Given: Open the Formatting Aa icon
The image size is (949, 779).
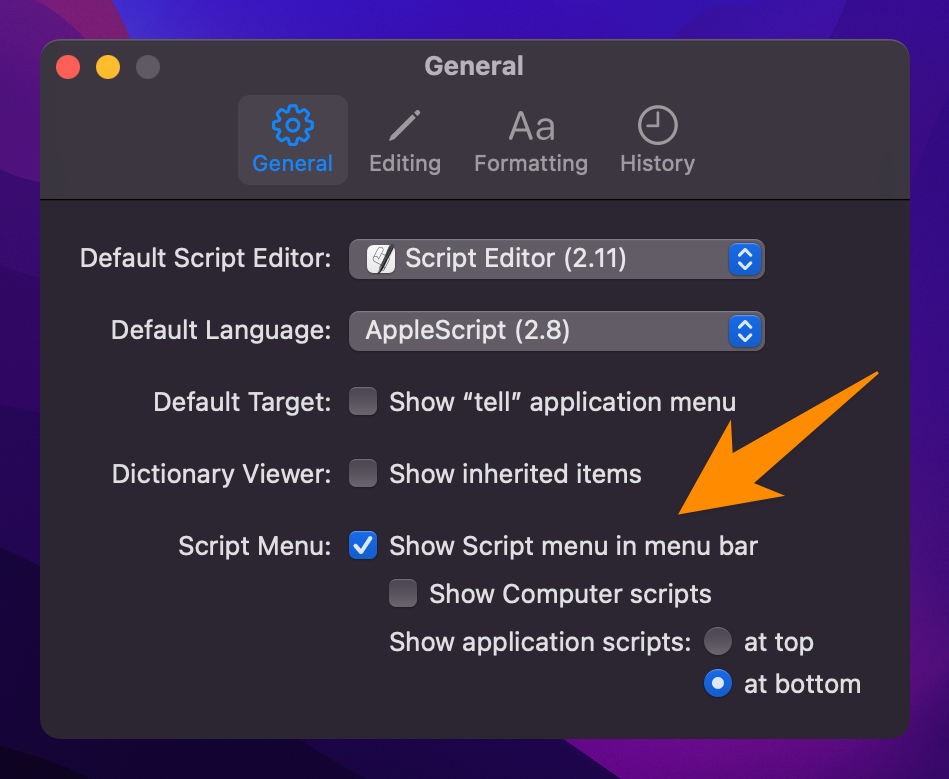Looking at the screenshot, I should (531, 127).
